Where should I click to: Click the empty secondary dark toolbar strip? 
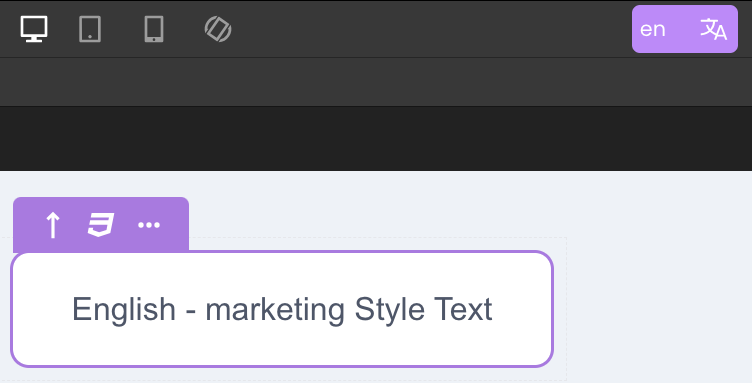[376, 82]
